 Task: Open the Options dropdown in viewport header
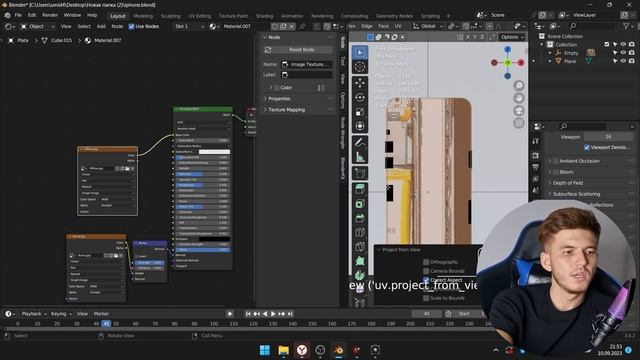(512, 37)
